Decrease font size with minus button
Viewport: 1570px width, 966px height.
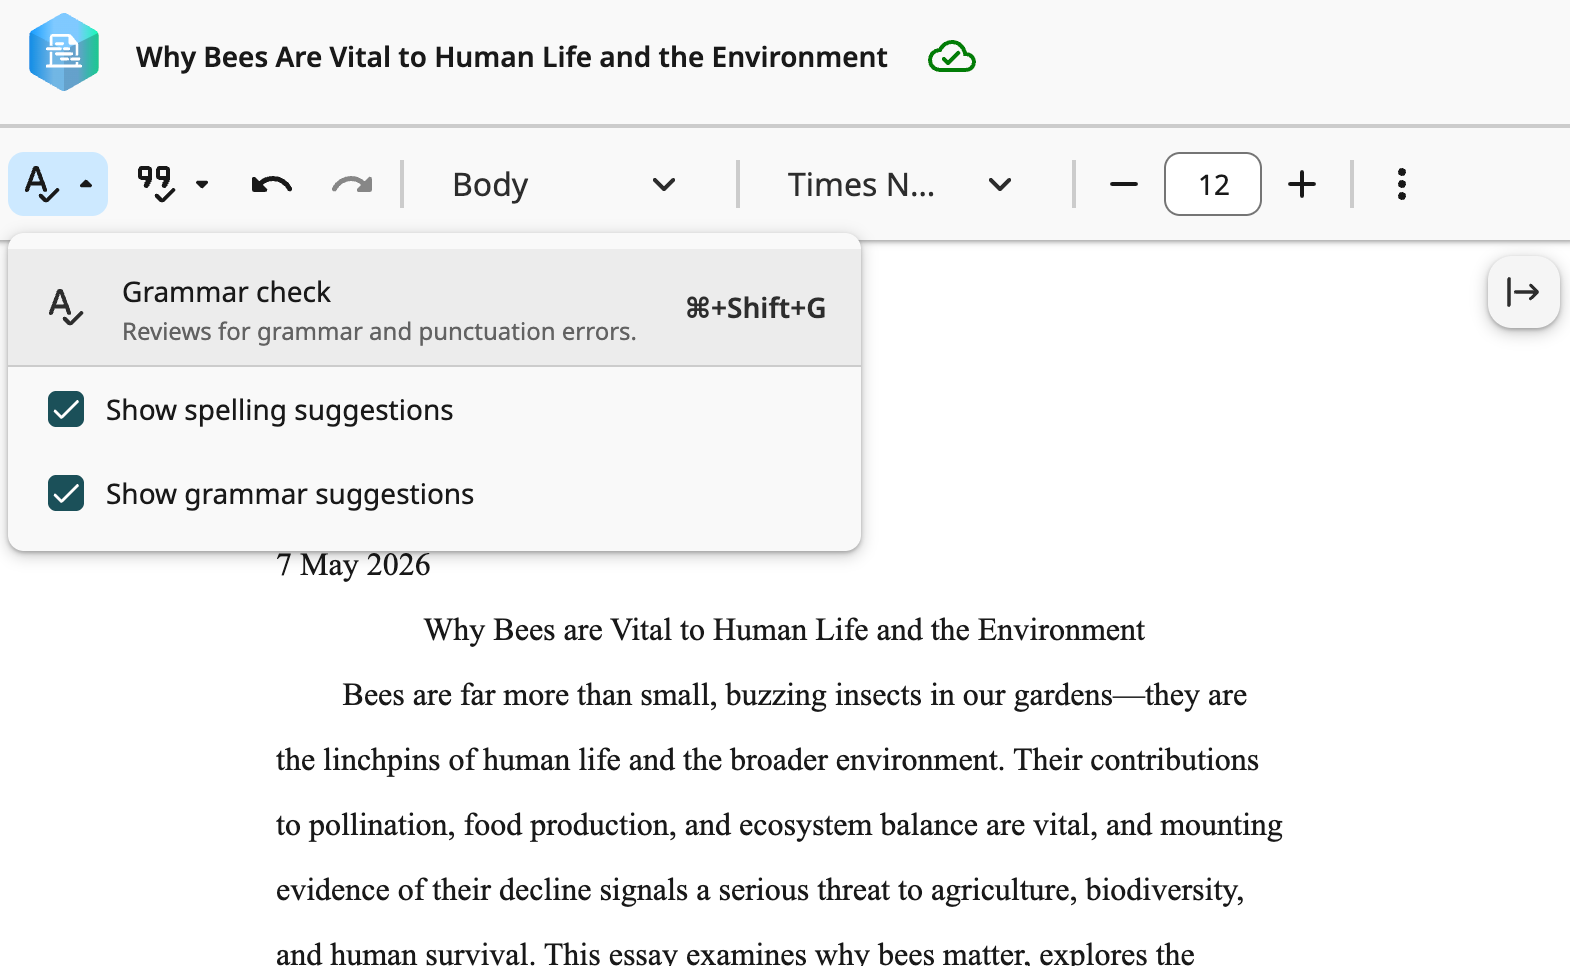point(1124,184)
